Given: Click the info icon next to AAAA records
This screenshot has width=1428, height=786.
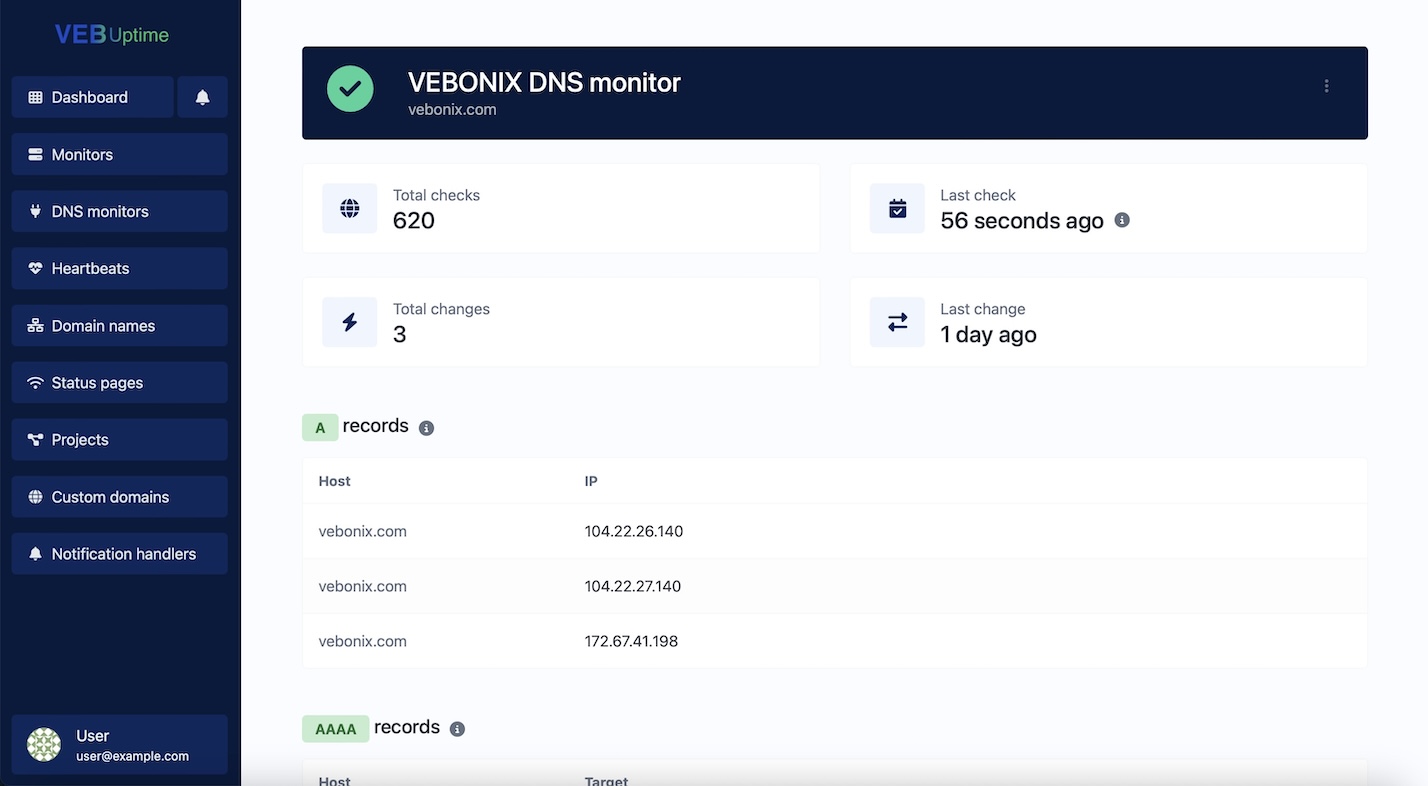Looking at the screenshot, I should pos(457,729).
